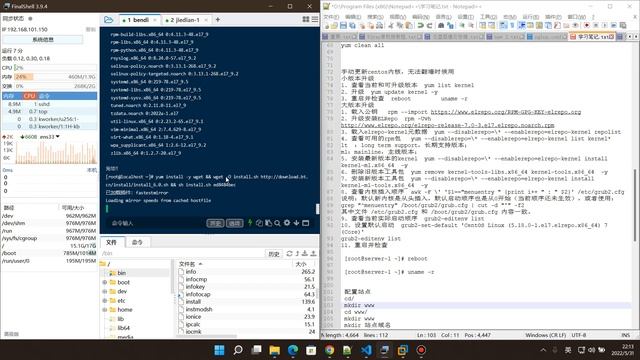The image size is (640, 360).
Task: Click Notepad++ Replace icon
Action: pyautogui.click(x=450, y=26)
